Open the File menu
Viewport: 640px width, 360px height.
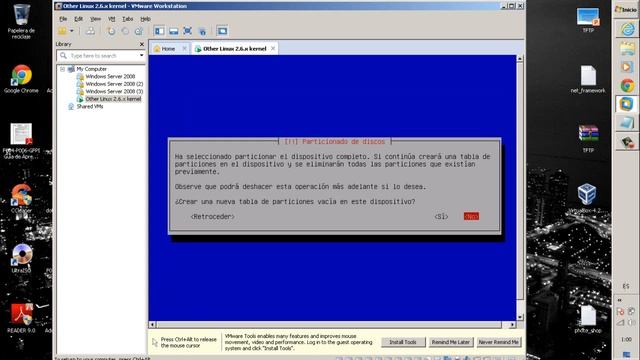(63, 19)
